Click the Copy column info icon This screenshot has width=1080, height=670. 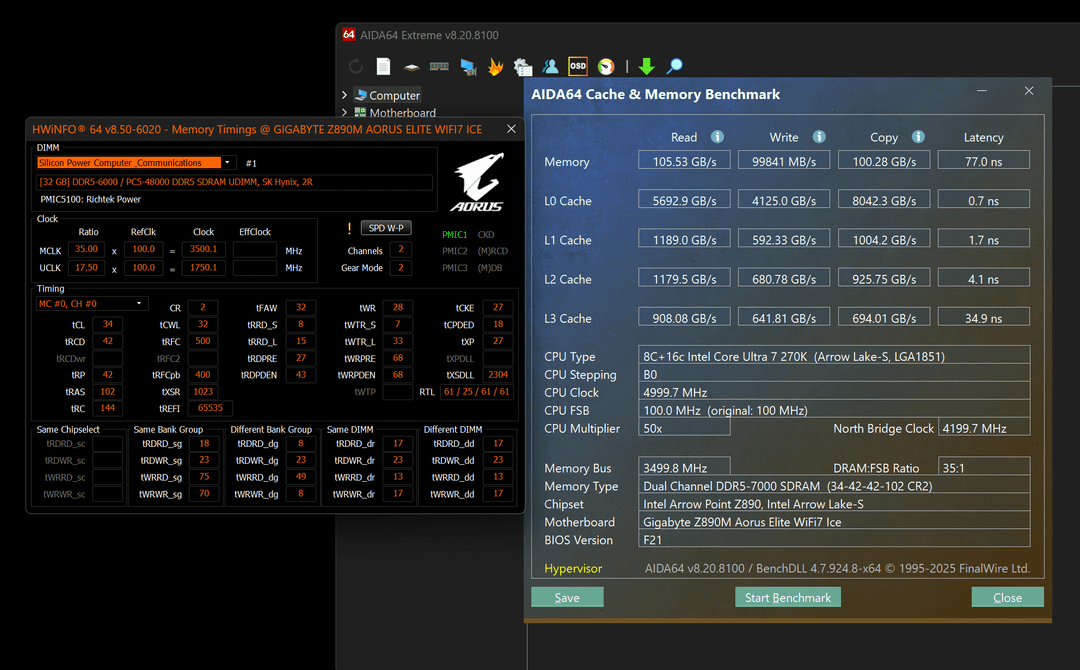click(x=918, y=136)
